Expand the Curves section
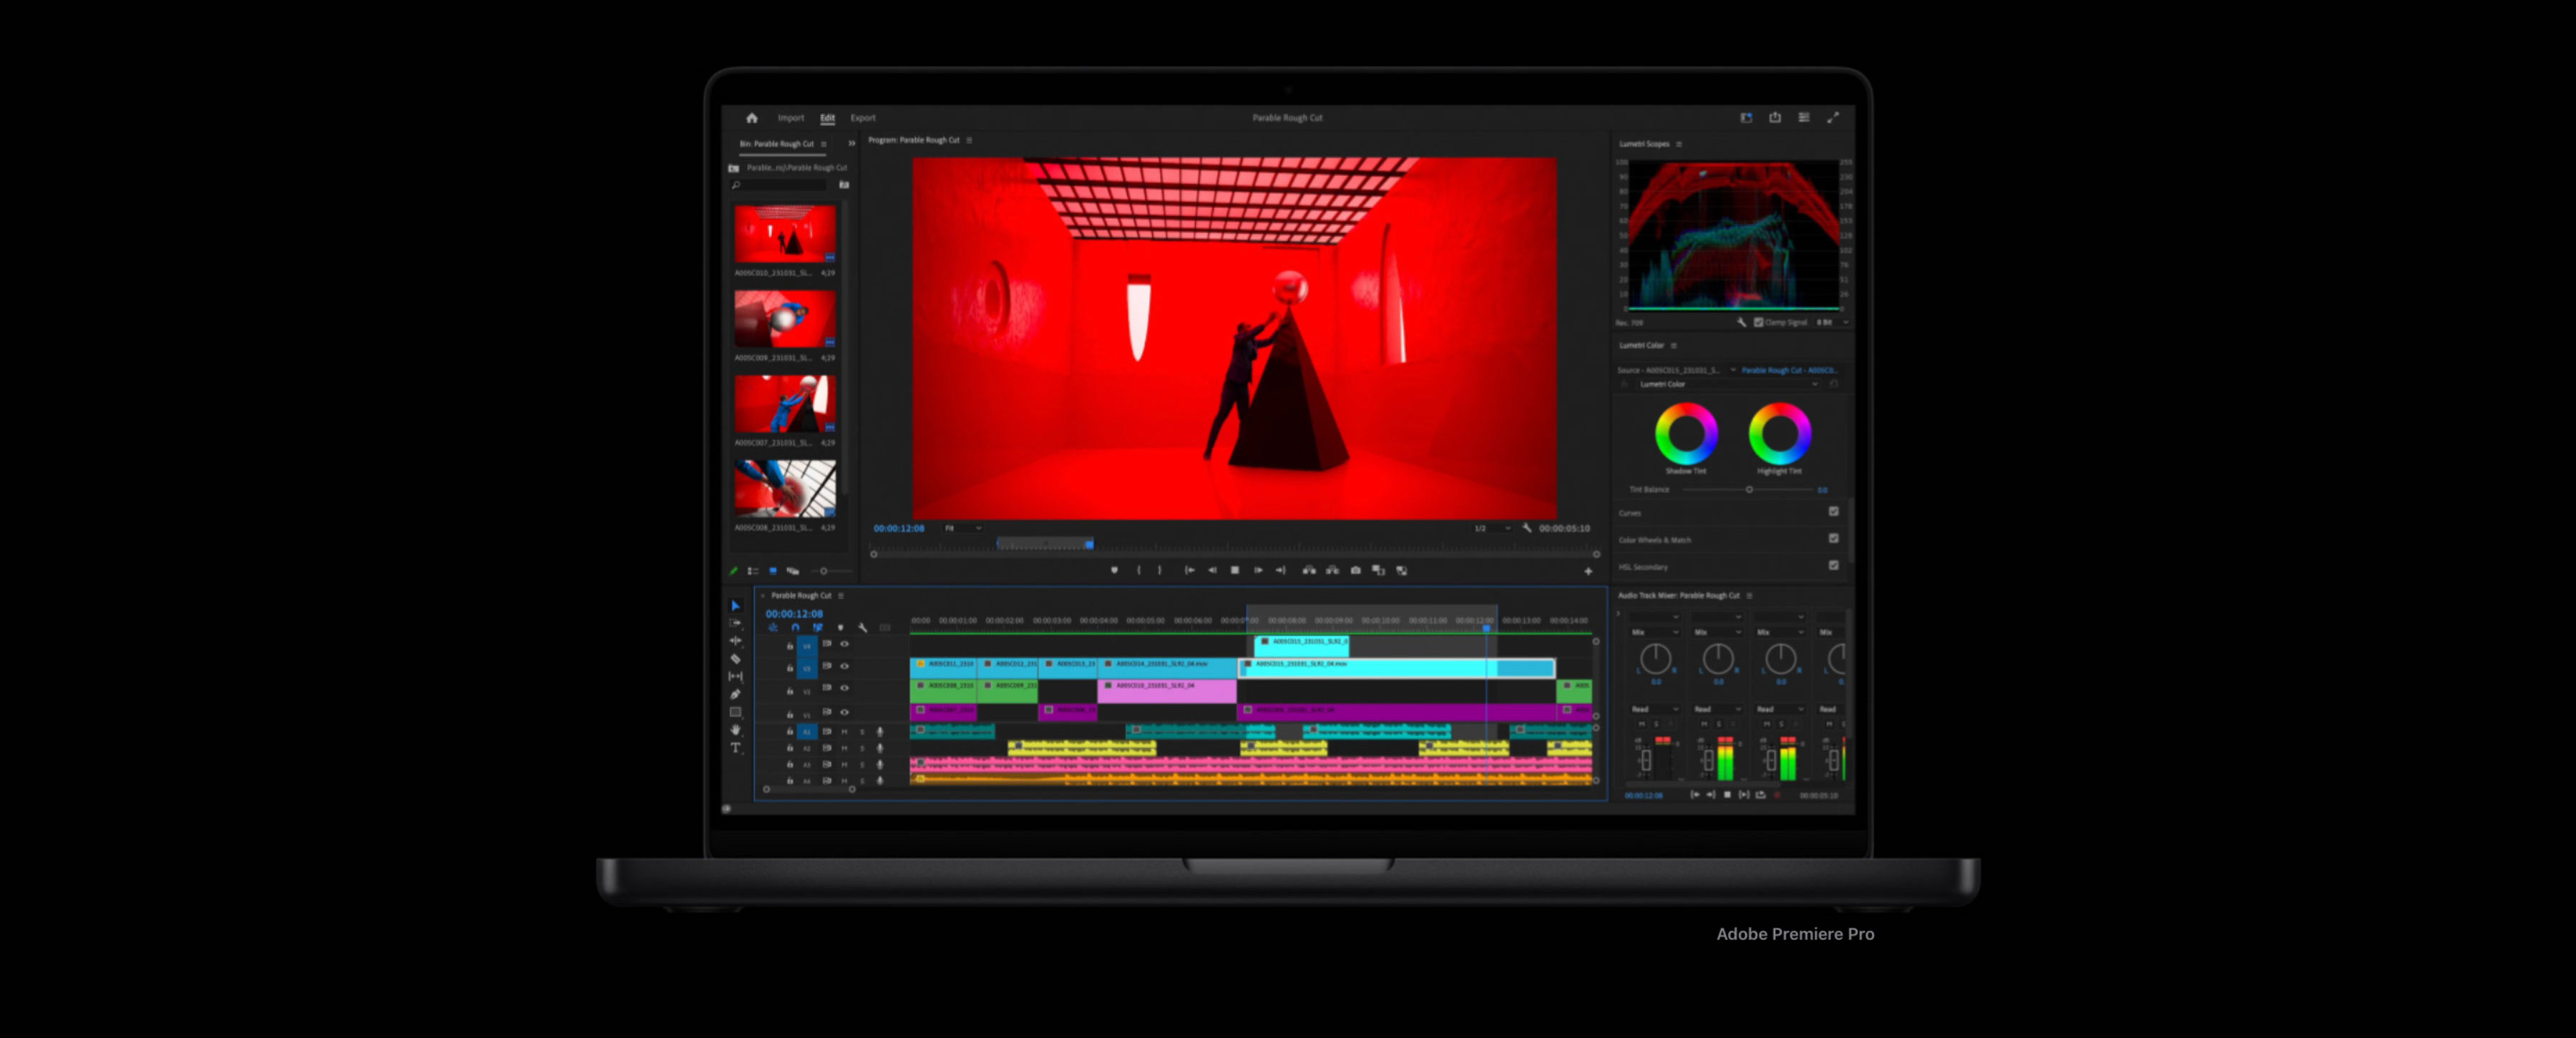Image resolution: width=2576 pixels, height=1038 pixels. (x=1630, y=513)
